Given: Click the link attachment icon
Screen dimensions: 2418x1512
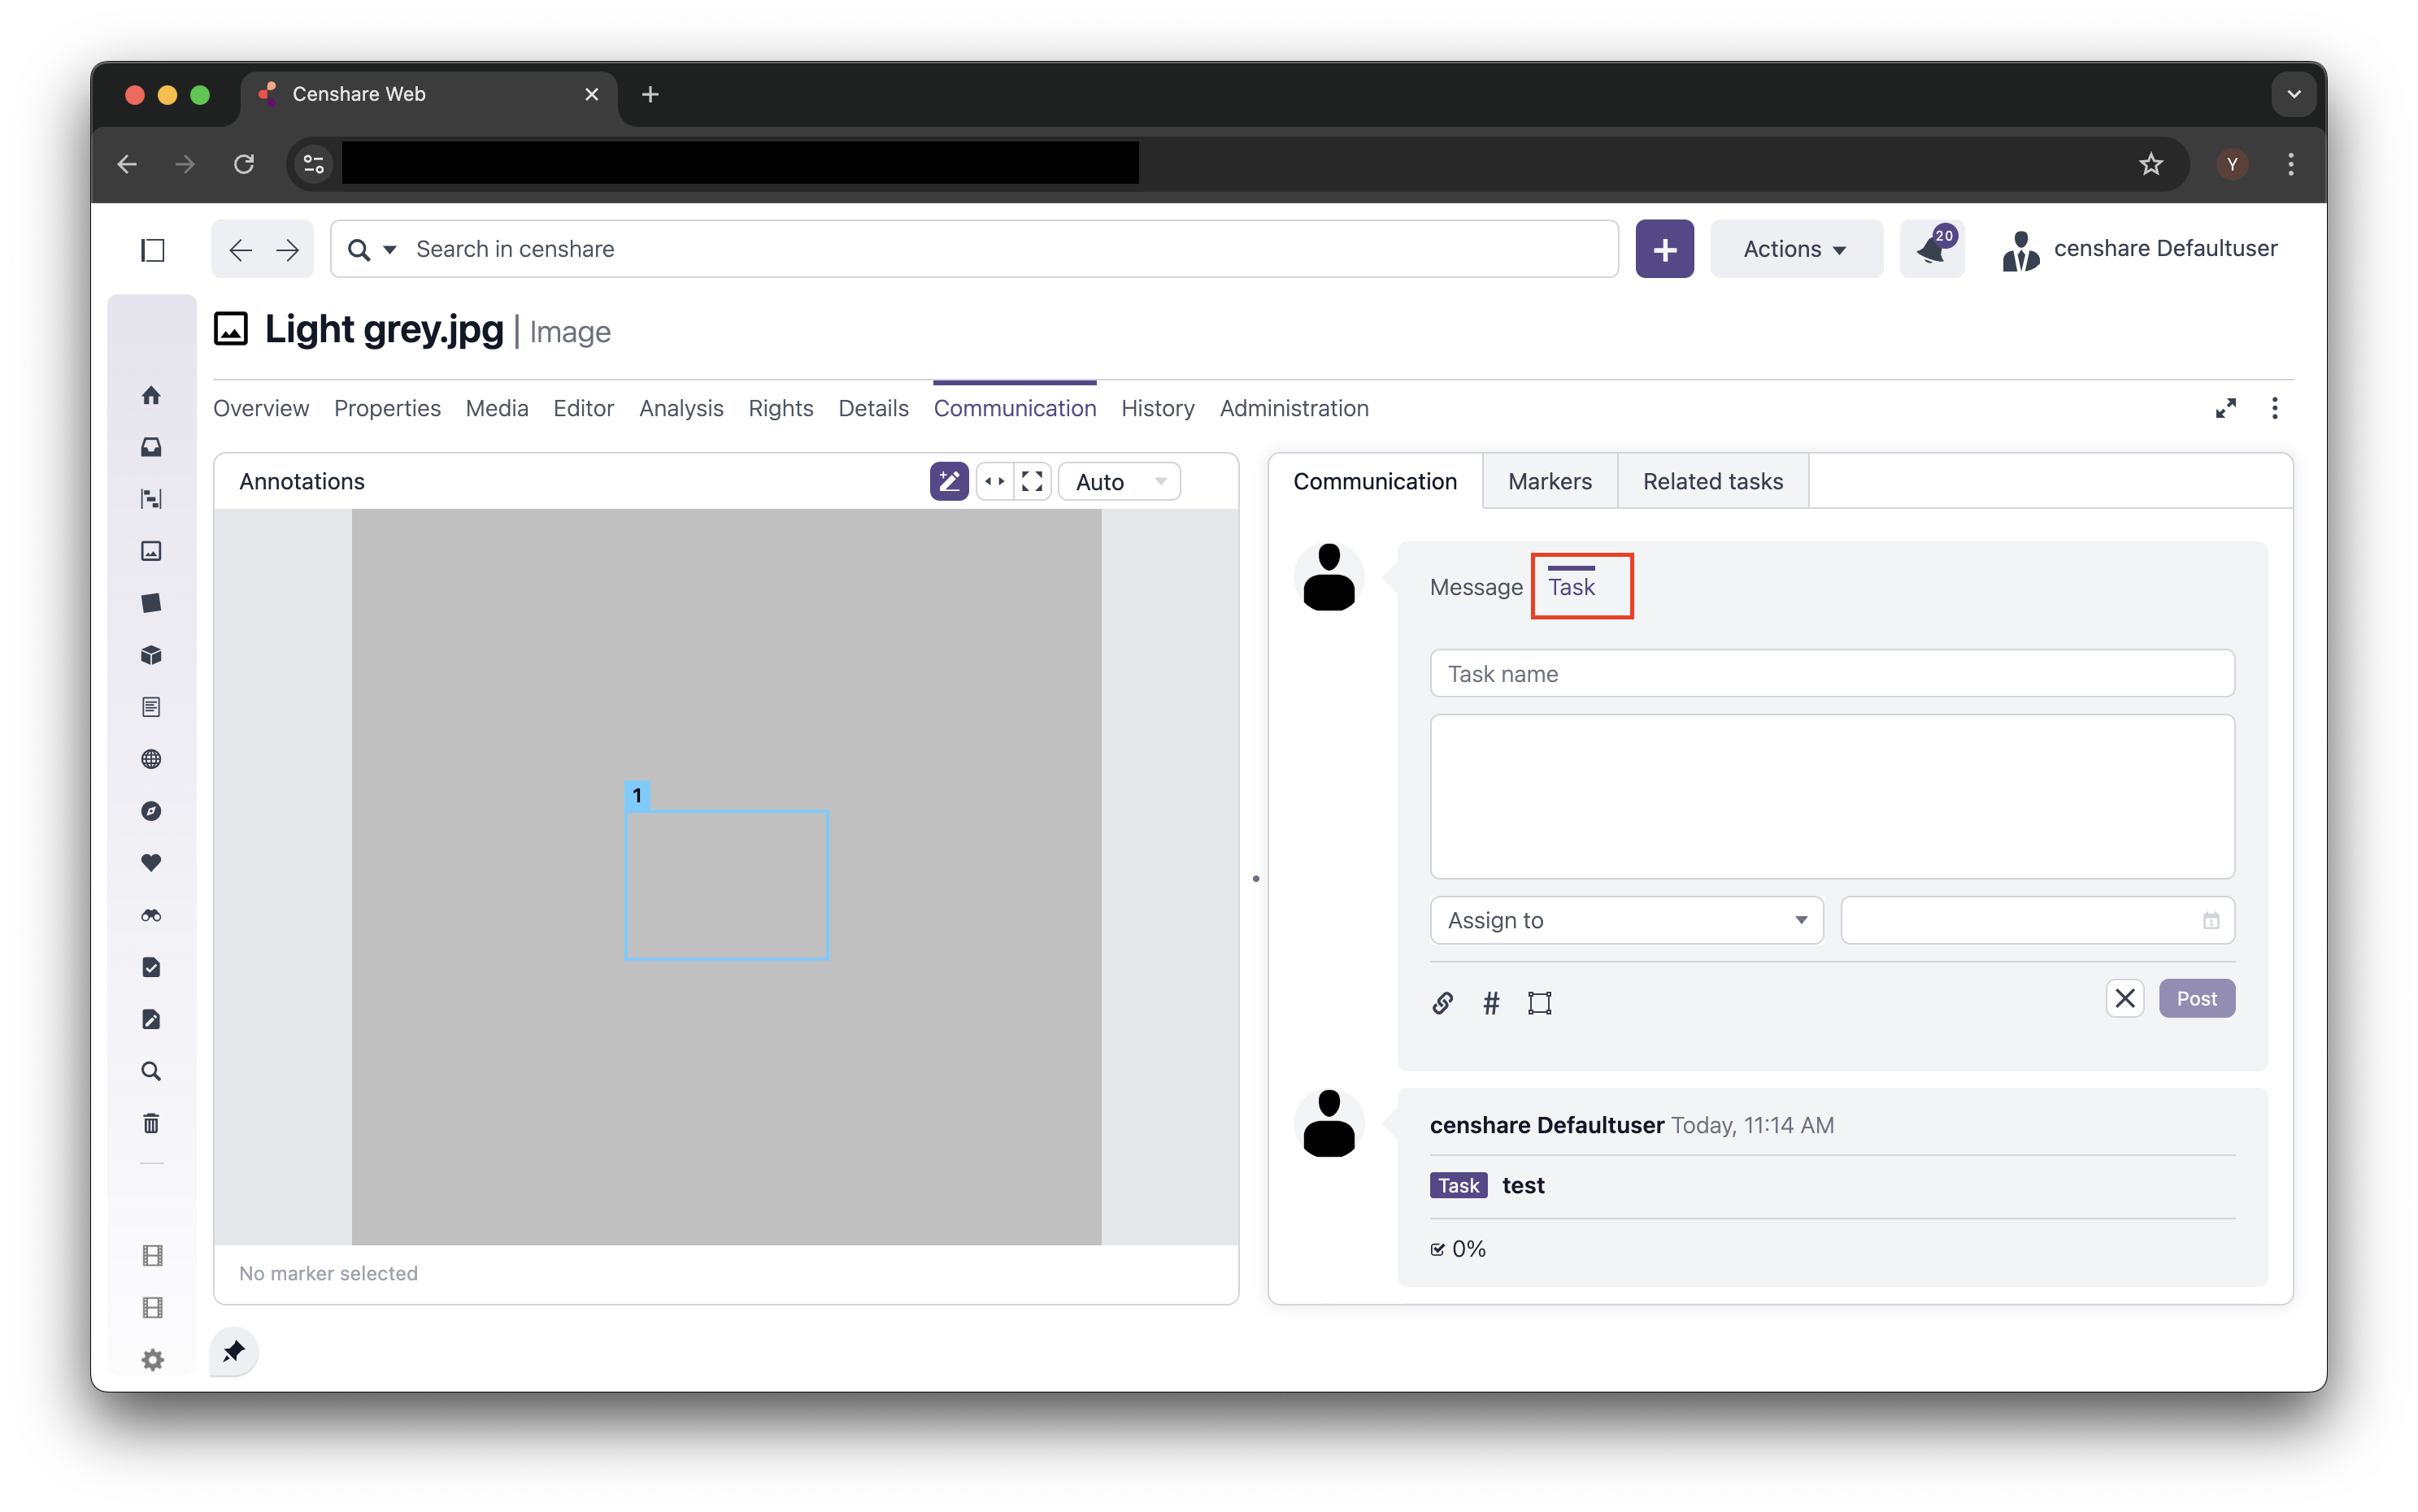Looking at the screenshot, I should tap(1442, 1002).
